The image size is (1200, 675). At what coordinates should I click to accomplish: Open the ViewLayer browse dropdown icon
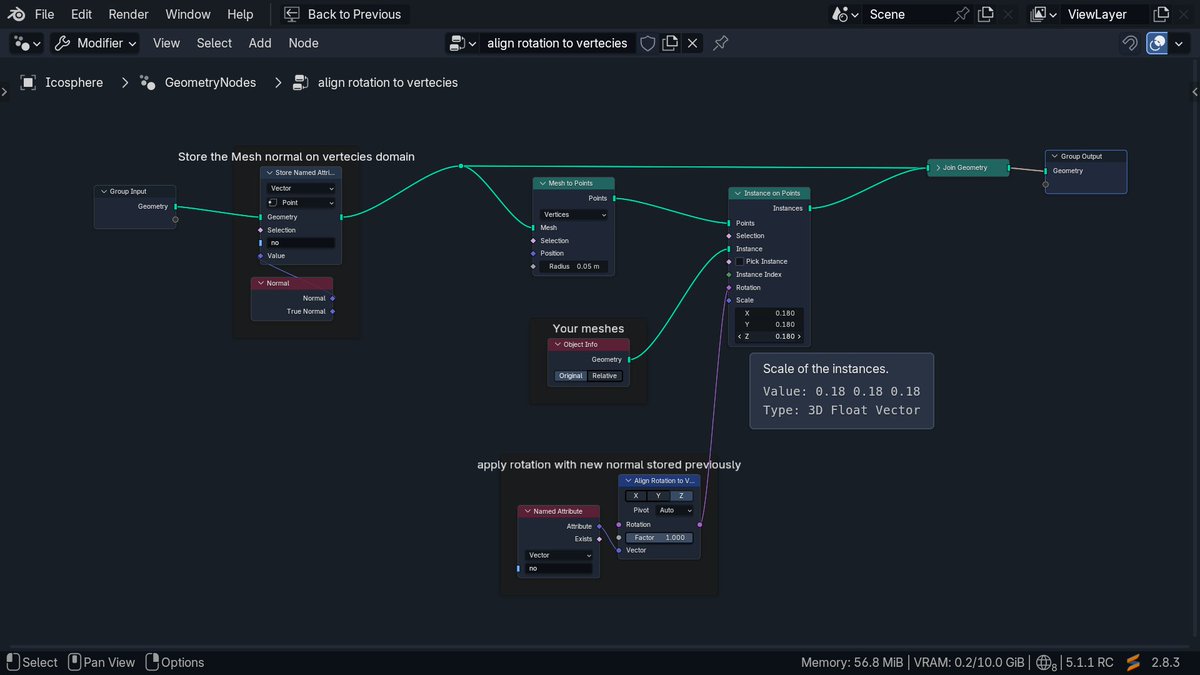[x=1044, y=14]
